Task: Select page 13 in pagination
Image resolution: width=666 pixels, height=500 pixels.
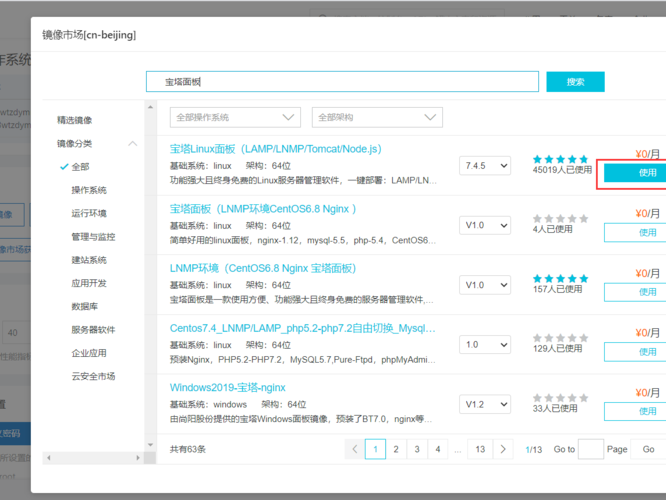Action: tap(480, 449)
